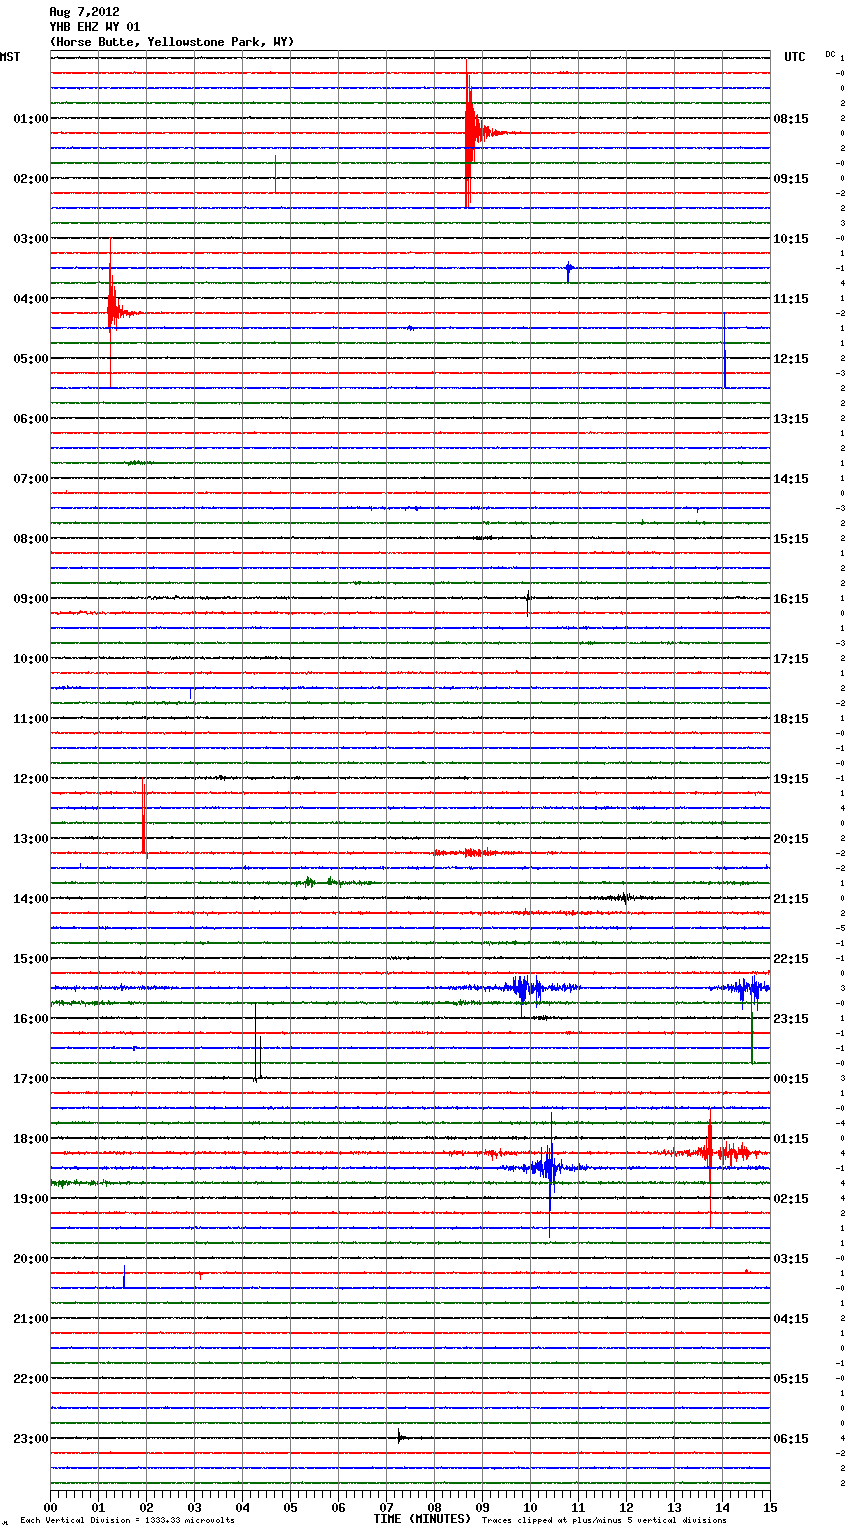This screenshot has height=1534, width=850.
Task: Click the "TIME (MINUTES)" axis label
Action: [x=421, y=1519]
